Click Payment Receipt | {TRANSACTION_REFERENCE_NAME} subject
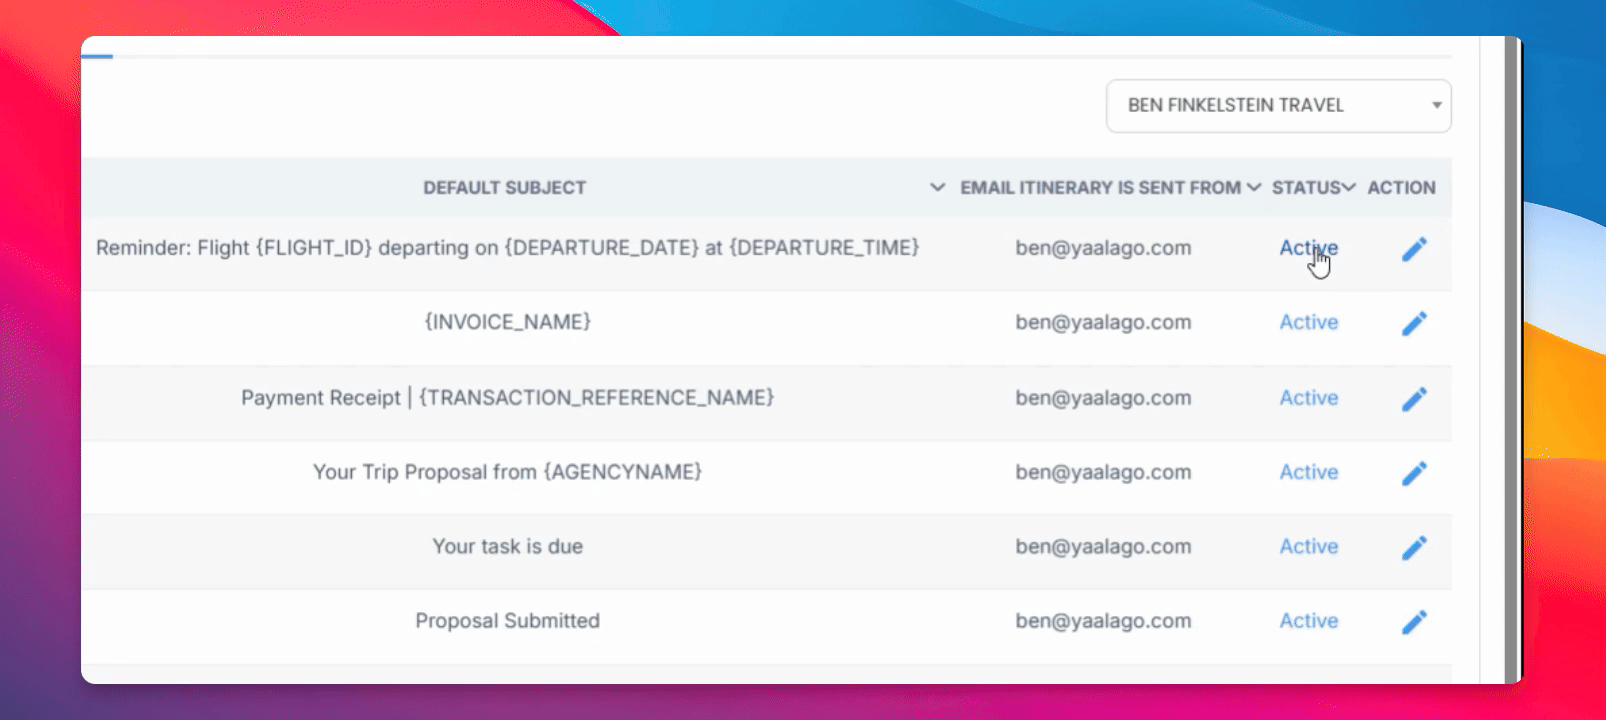This screenshot has width=1606, height=720. coord(507,398)
